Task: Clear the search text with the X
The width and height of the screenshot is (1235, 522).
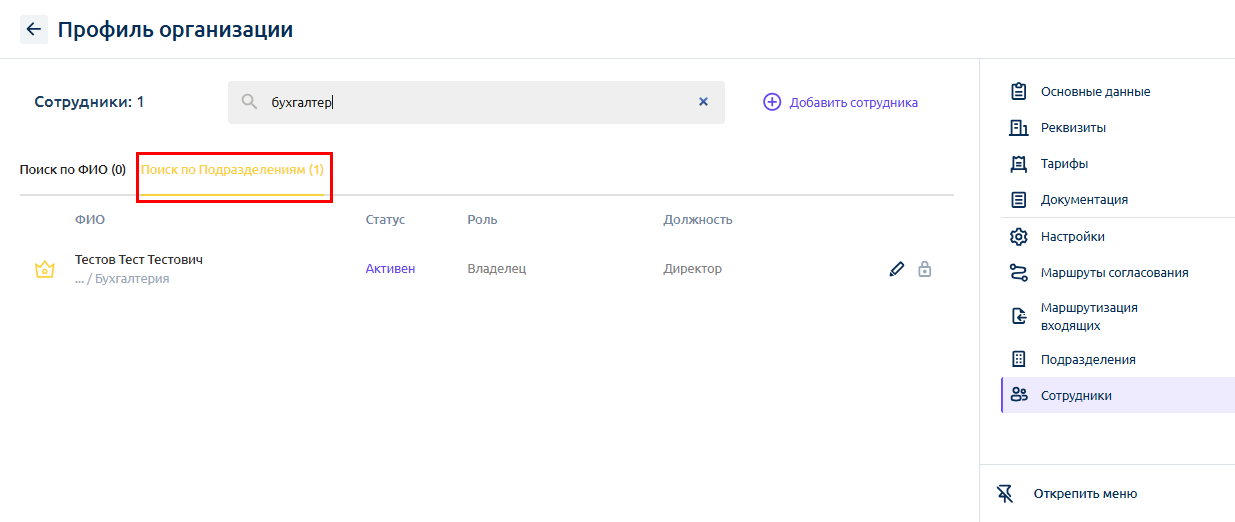Action: pyautogui.click(x=703, y=102)
